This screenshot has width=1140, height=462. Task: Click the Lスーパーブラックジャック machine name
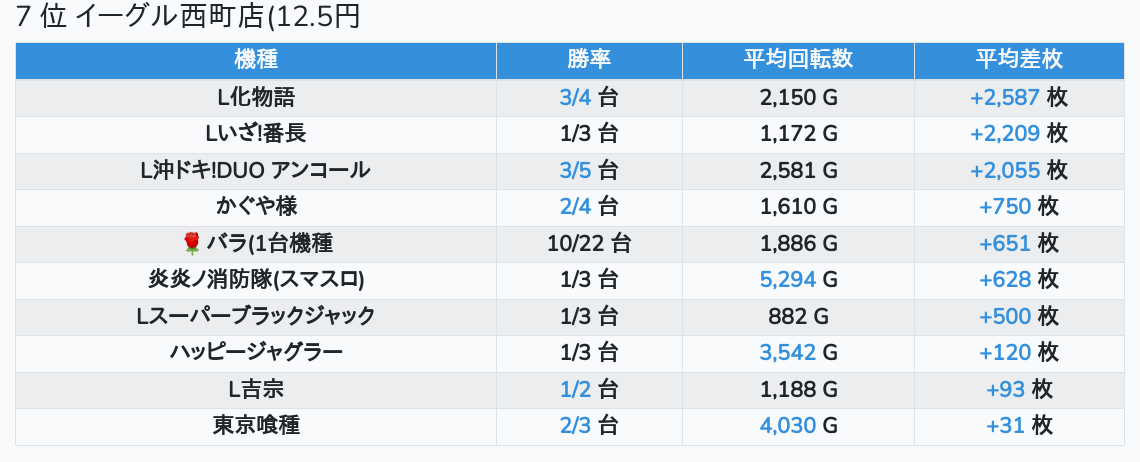(256, 316)
